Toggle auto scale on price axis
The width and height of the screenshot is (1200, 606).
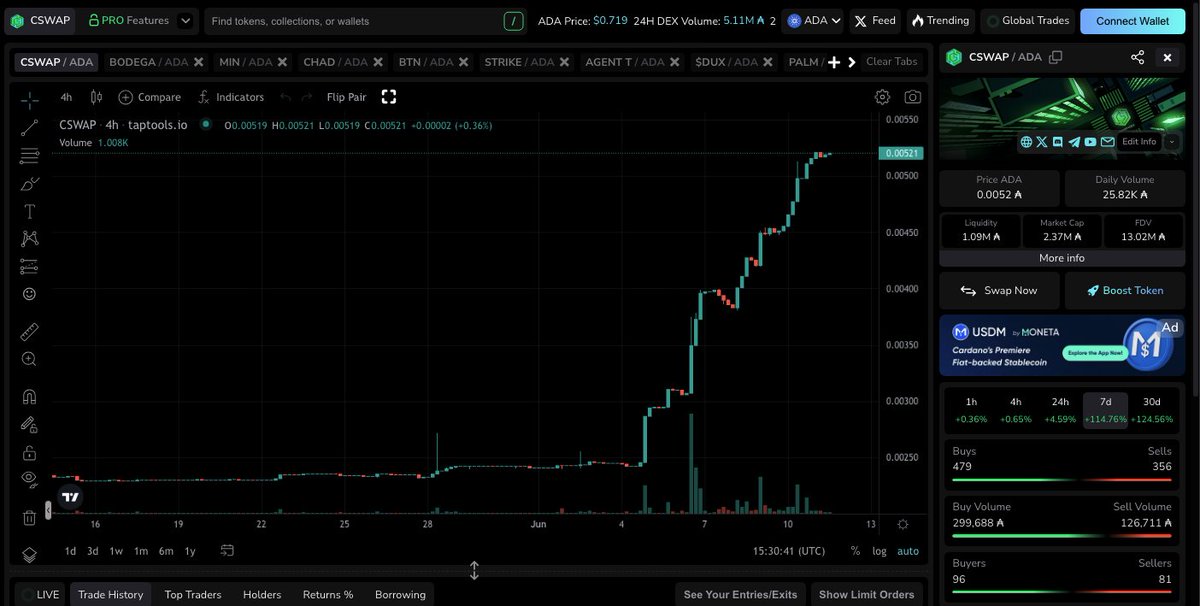[908, 551]
